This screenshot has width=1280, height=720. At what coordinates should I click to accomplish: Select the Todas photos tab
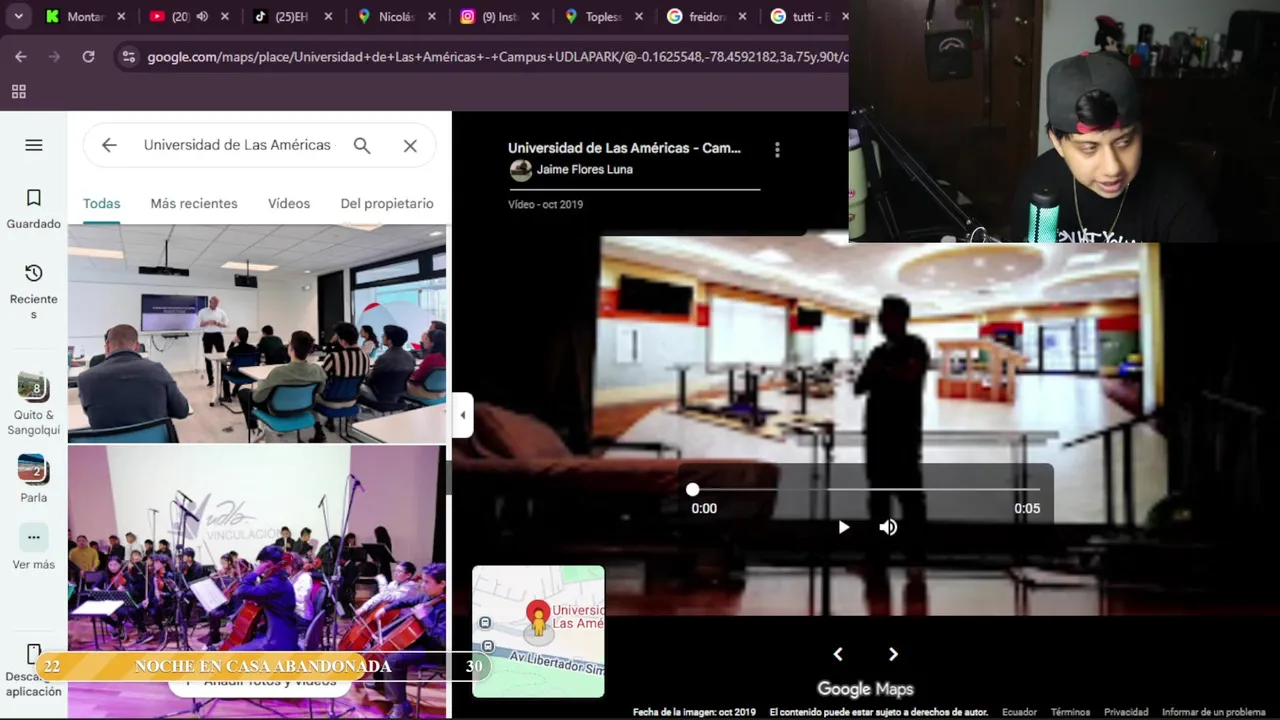point(102,203)
